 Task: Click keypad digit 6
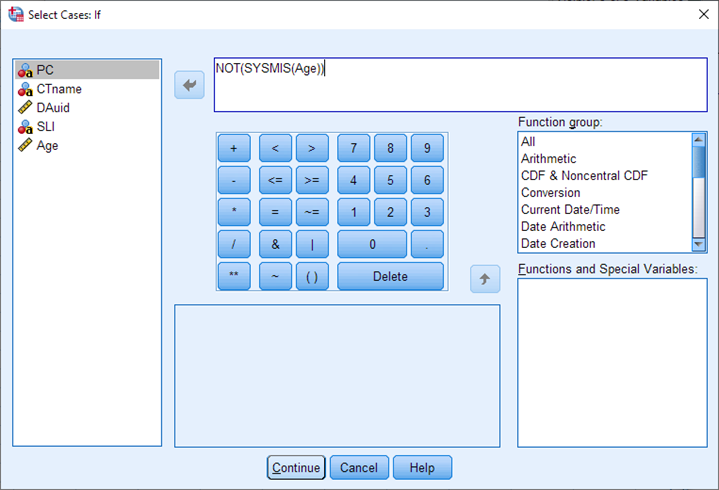pyautogui.click(x=427, y=180)
